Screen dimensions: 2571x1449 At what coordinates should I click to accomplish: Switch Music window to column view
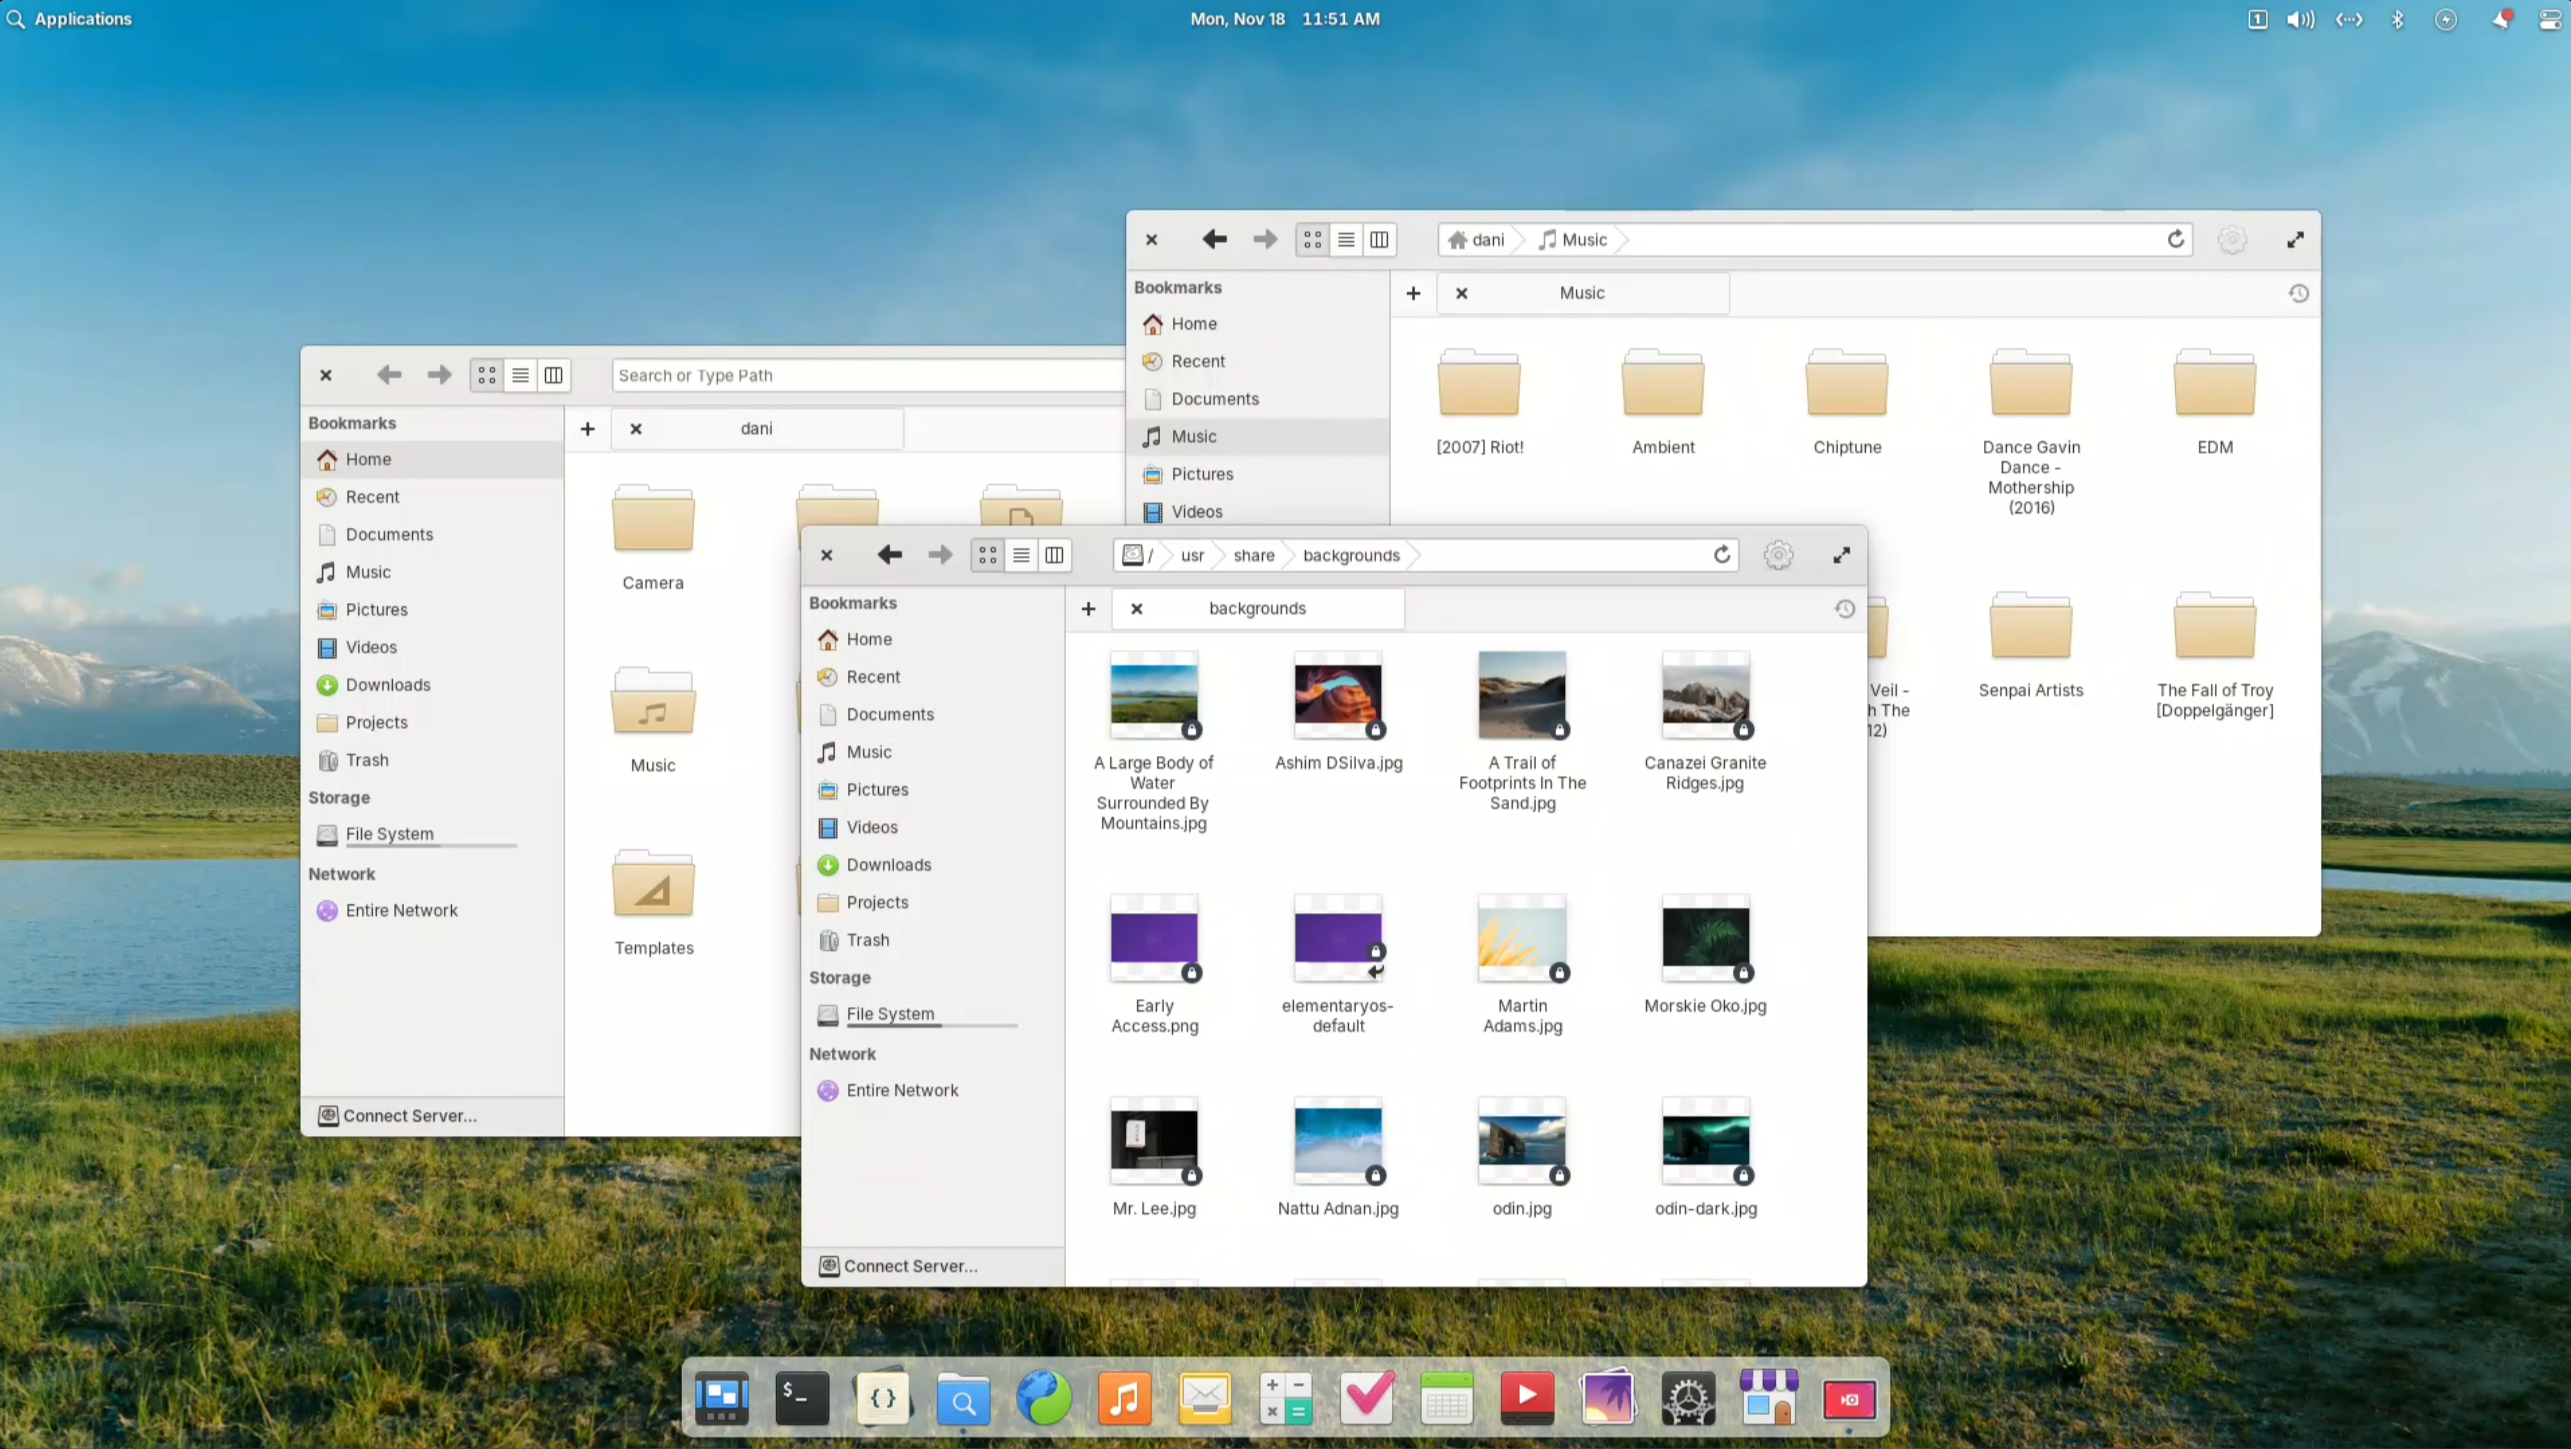(1379, 240)
